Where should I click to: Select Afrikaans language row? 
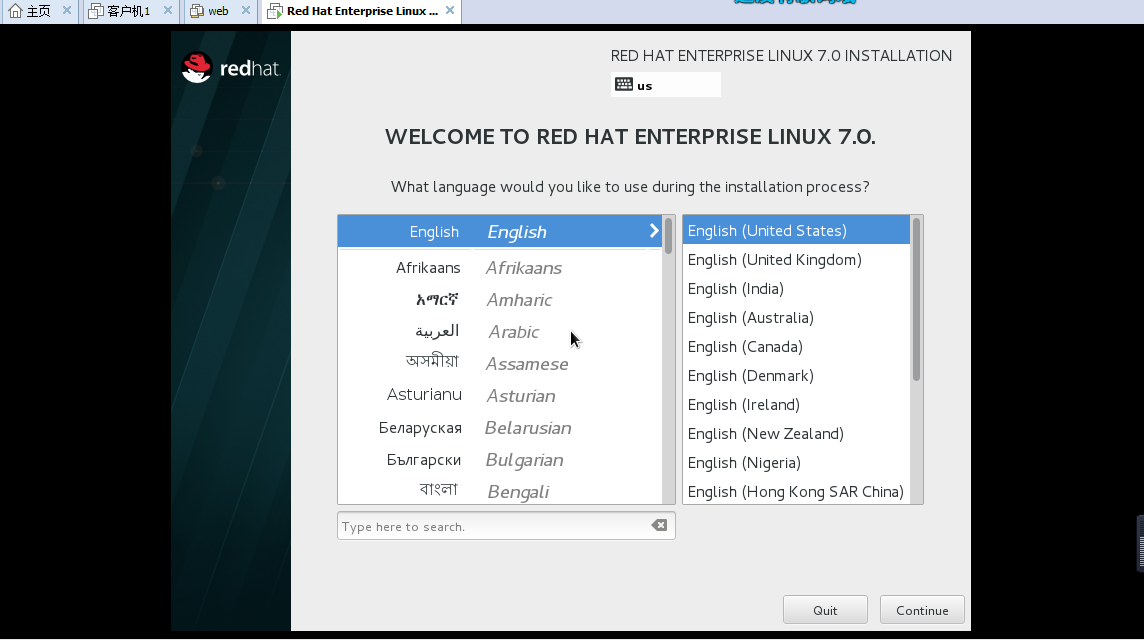[500, 268]
